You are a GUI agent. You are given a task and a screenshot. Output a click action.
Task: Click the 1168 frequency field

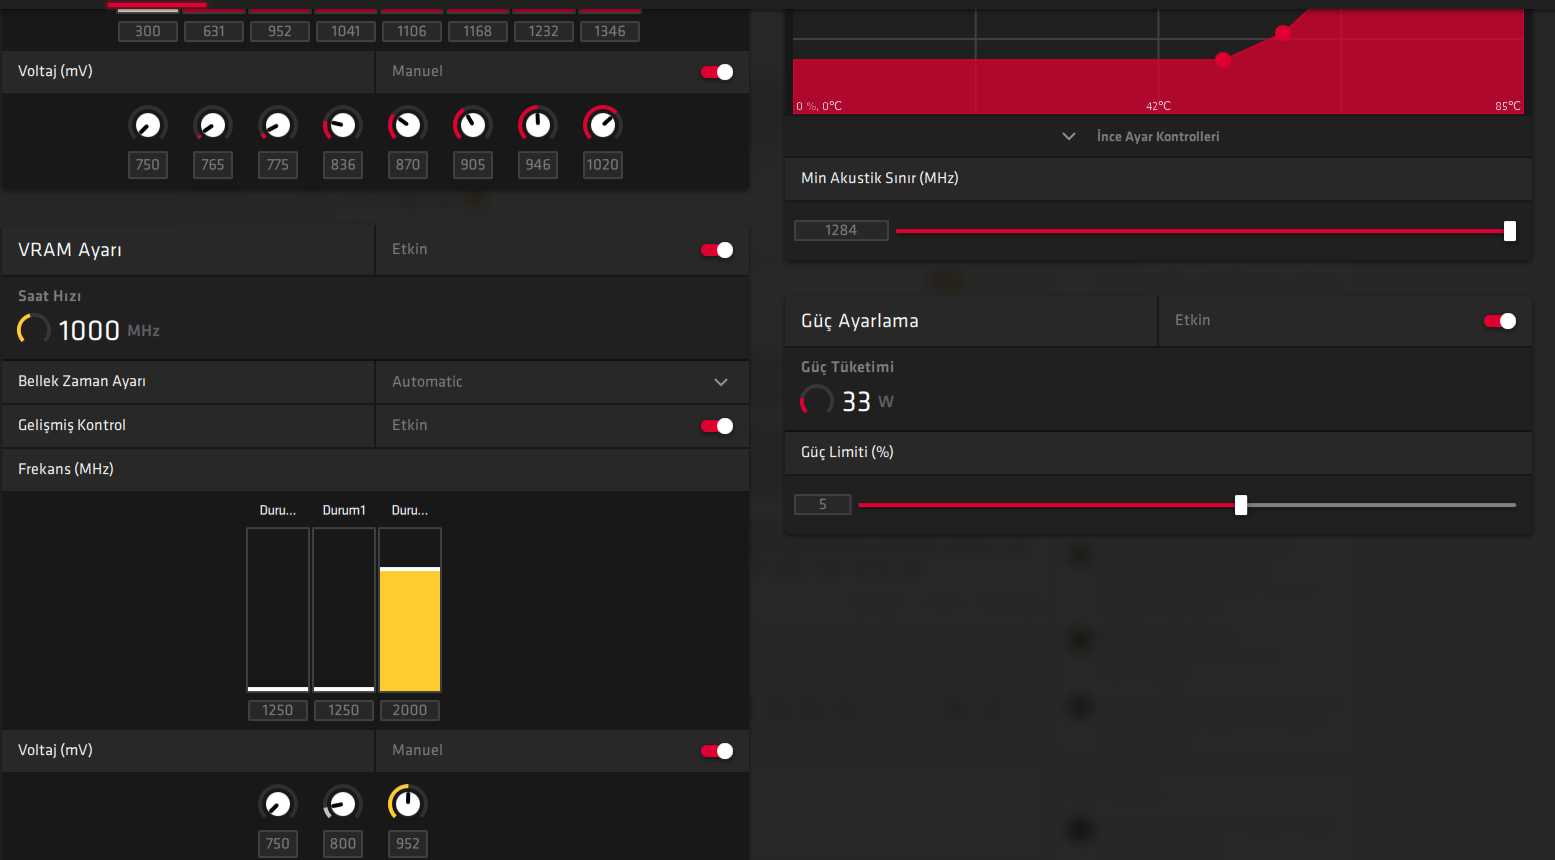478,31
